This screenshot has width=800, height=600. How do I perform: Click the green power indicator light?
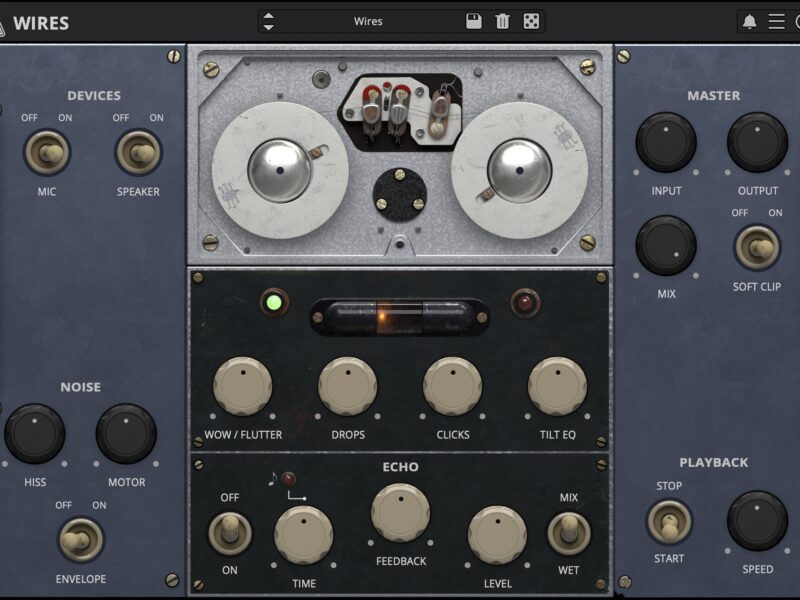pos(274,302)
